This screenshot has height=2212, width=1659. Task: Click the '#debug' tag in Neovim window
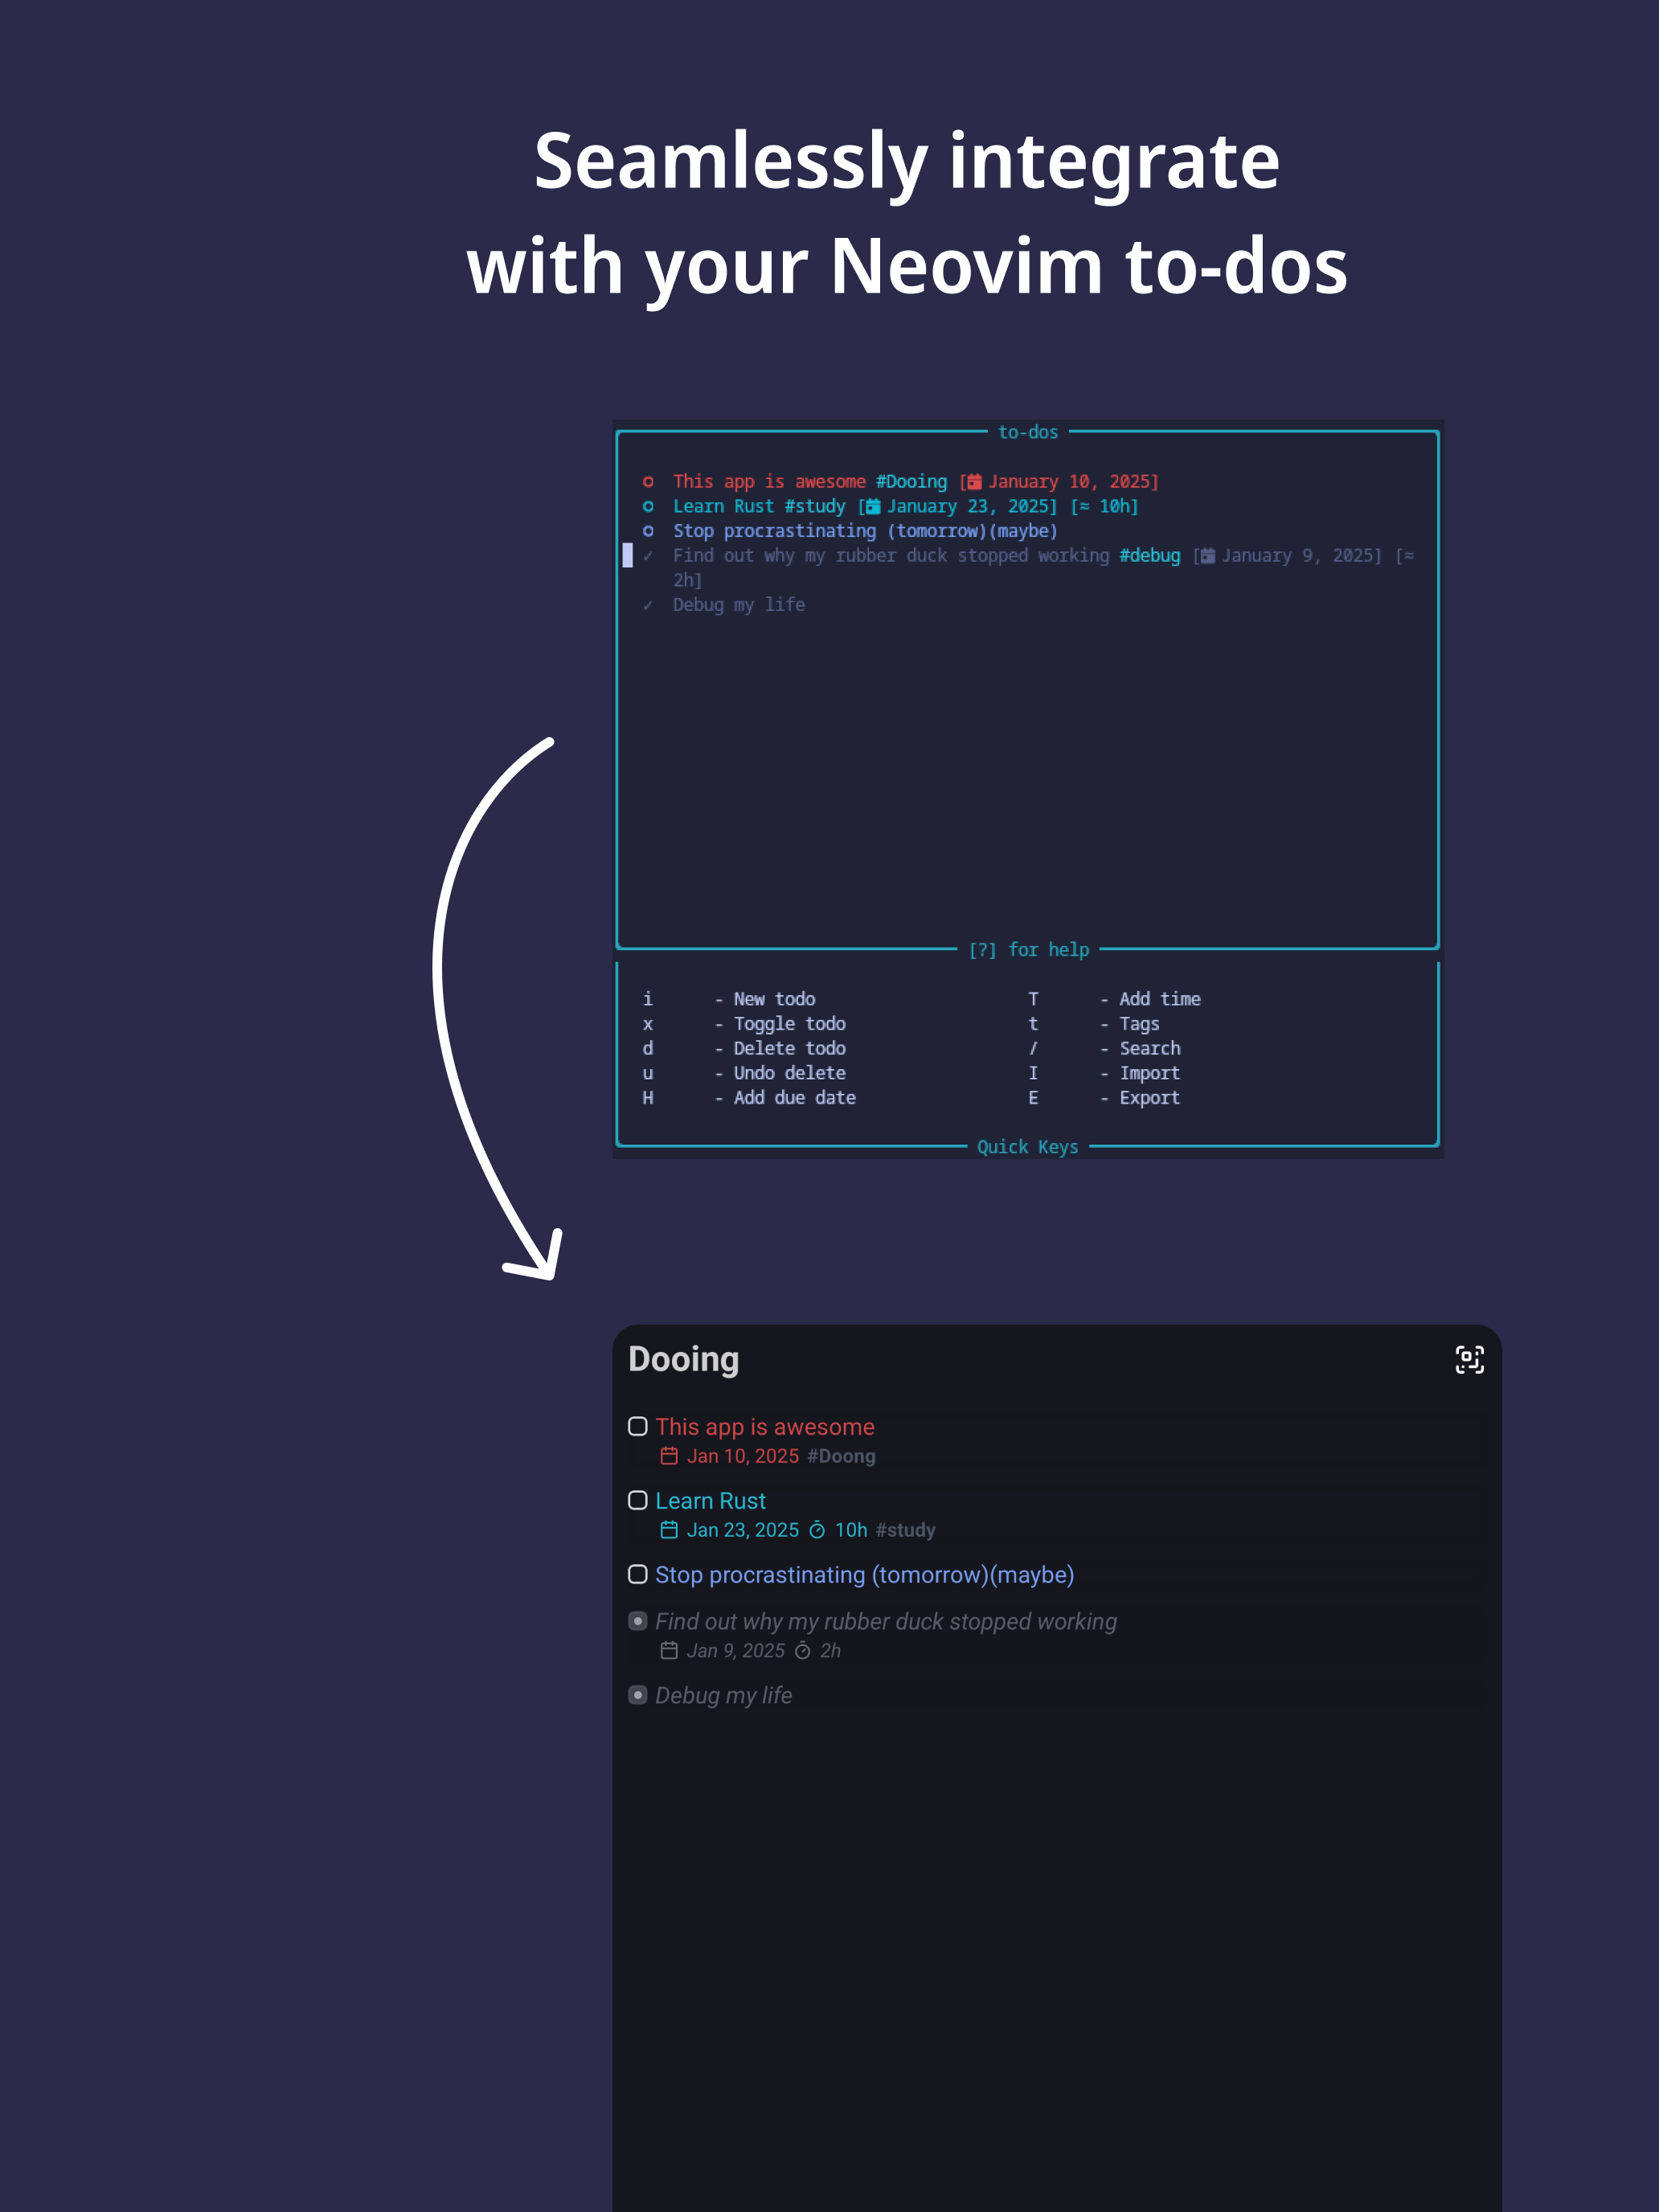(x=1150, y=555)
